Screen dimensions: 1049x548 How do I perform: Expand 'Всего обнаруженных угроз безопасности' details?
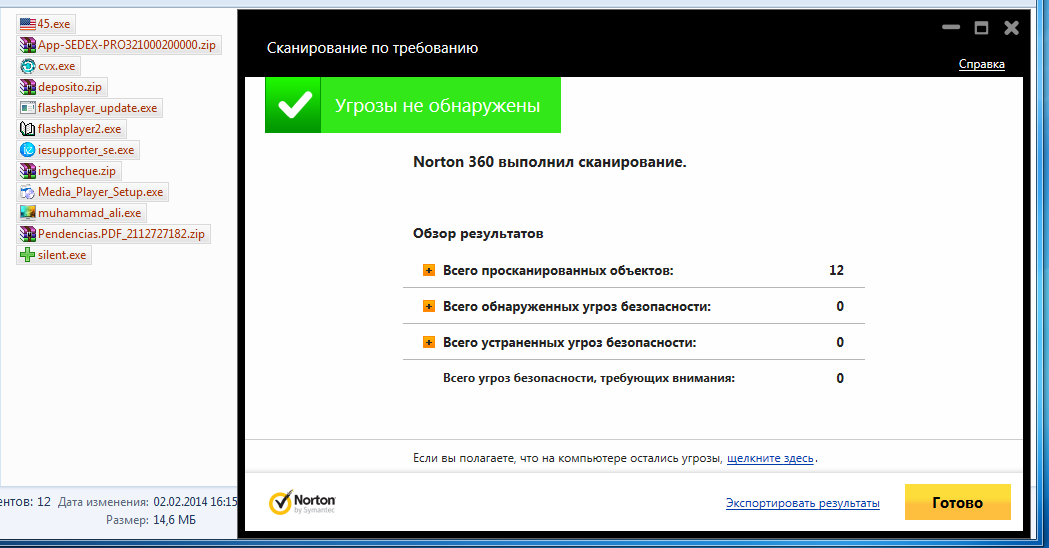[429, 306]
